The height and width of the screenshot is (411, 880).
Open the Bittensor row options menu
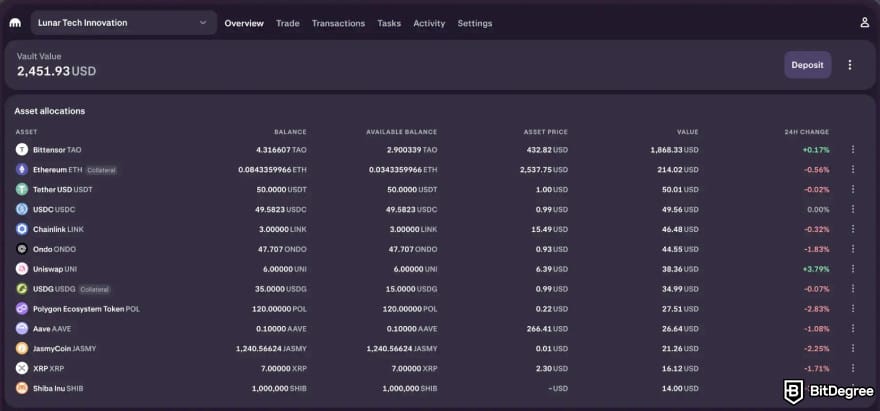[853, 149]
